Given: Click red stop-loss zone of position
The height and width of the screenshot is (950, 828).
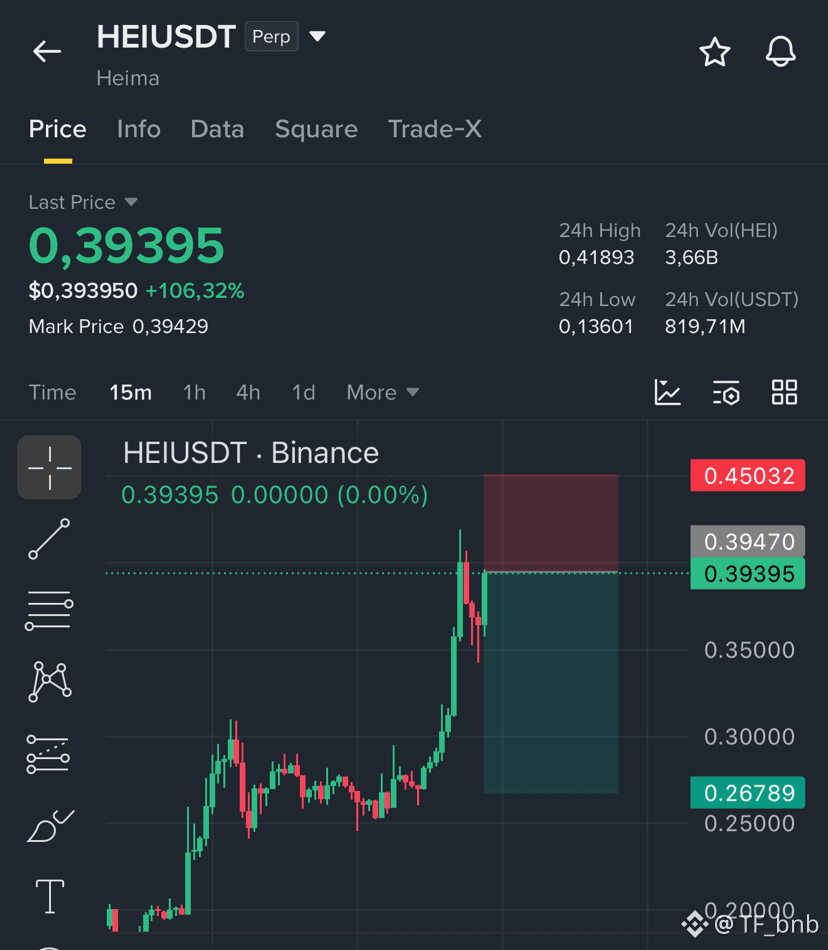Looking at the screenshot, I should (551, 523).
